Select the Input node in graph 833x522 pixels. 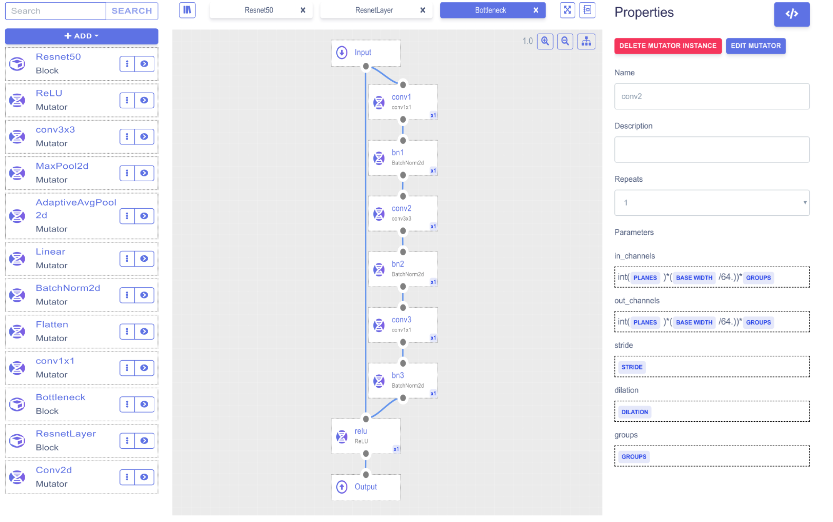pyautogui.click(x=366, y=53)
